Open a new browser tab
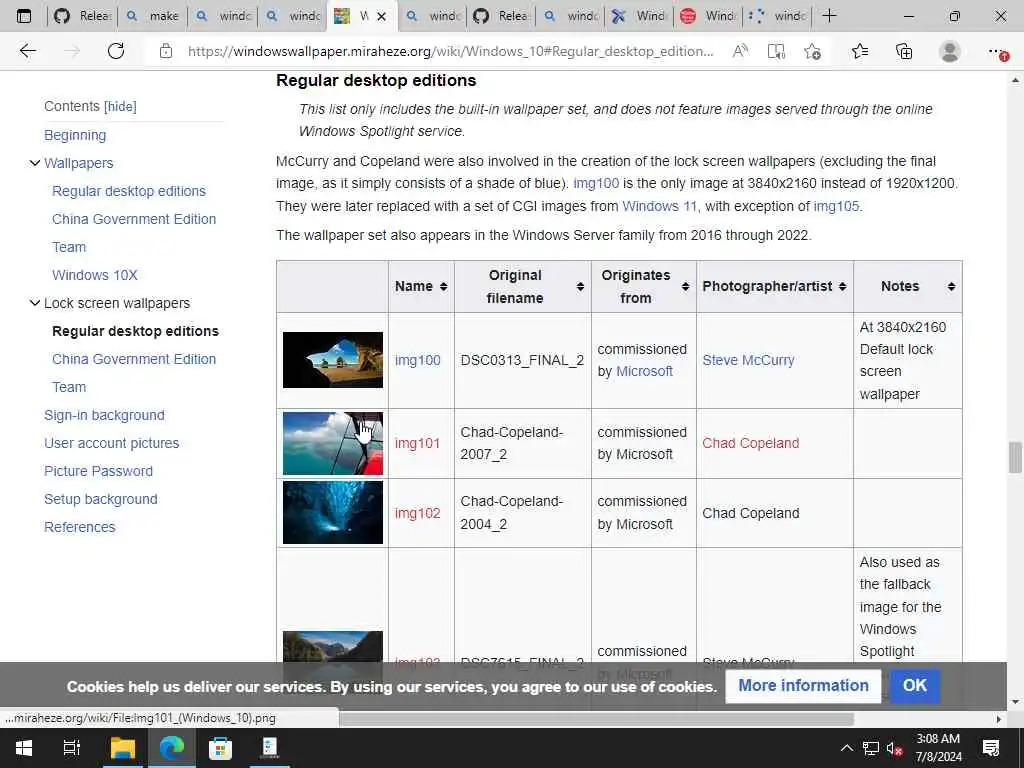The width and height of the screenshot is (1024, 768). (829, 16)
